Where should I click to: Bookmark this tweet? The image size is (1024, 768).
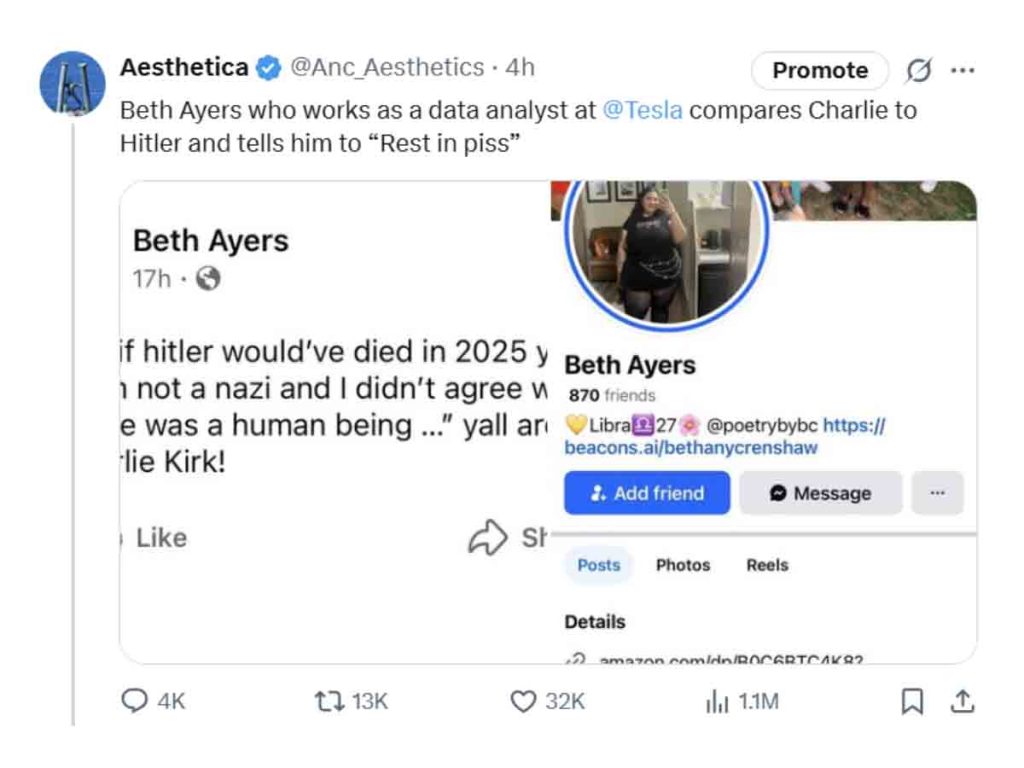912,702
